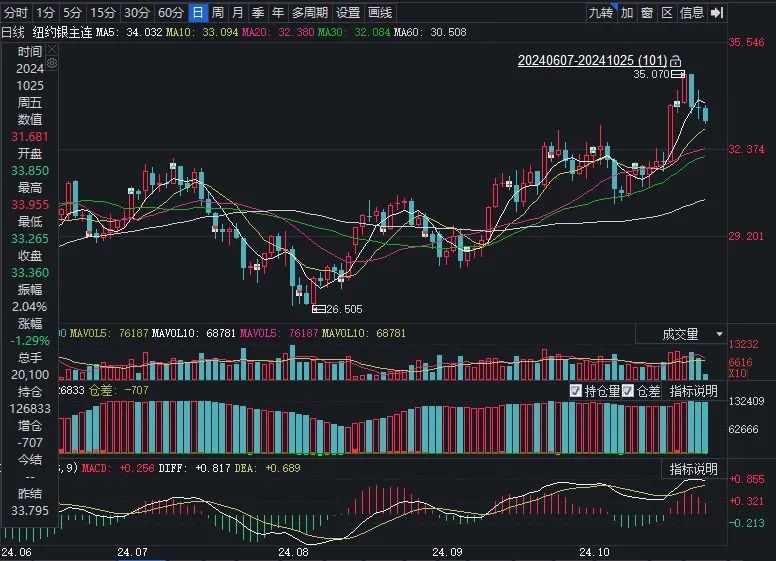Open 指标说明 for the MACD panel
The width and height of the screenshot is (776, 561).
coord(693,469)
